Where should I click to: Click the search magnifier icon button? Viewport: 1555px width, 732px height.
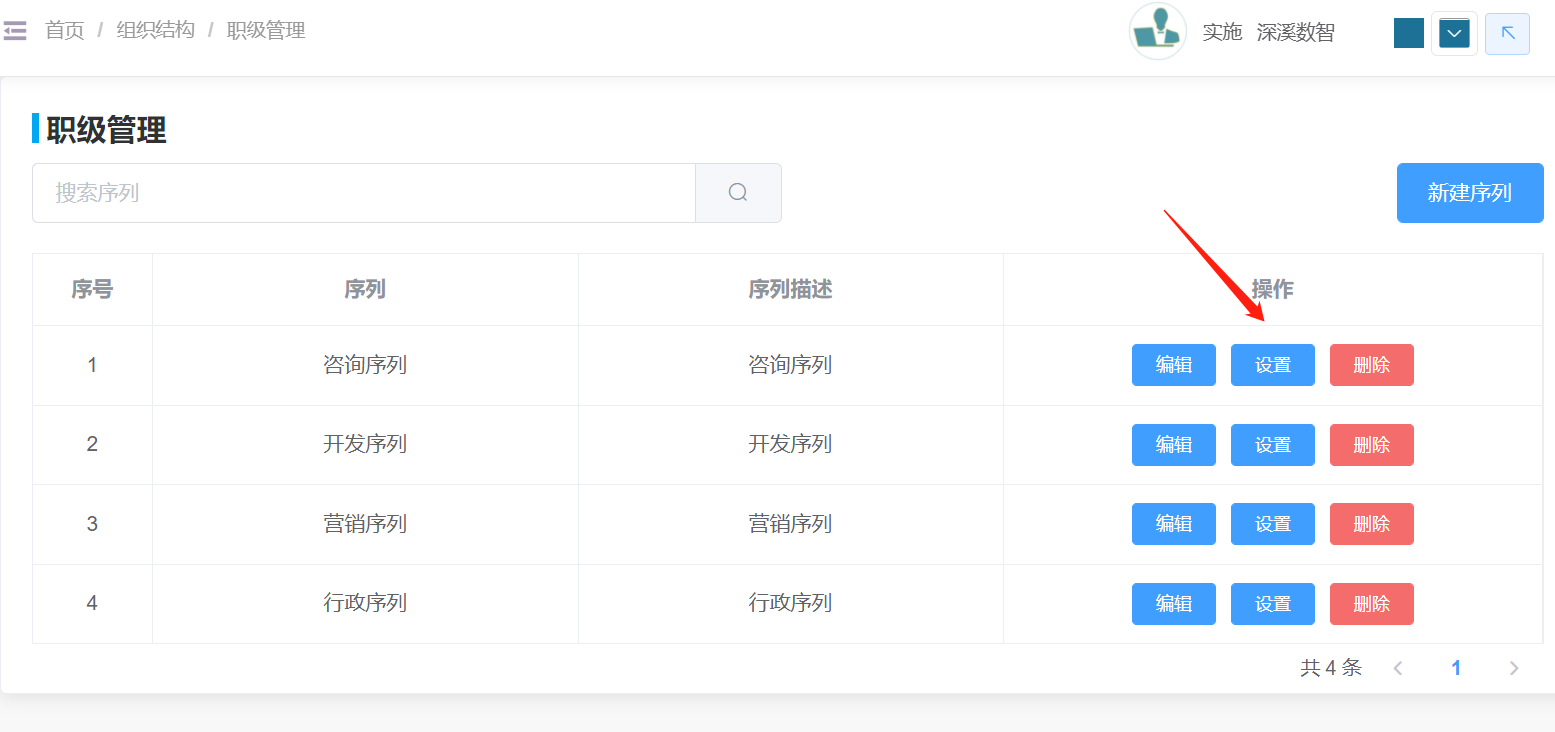coord(738,193)
